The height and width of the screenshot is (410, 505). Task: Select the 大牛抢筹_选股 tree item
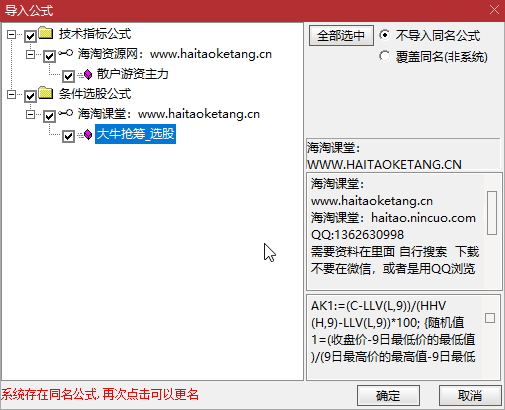tap(135, 134)
